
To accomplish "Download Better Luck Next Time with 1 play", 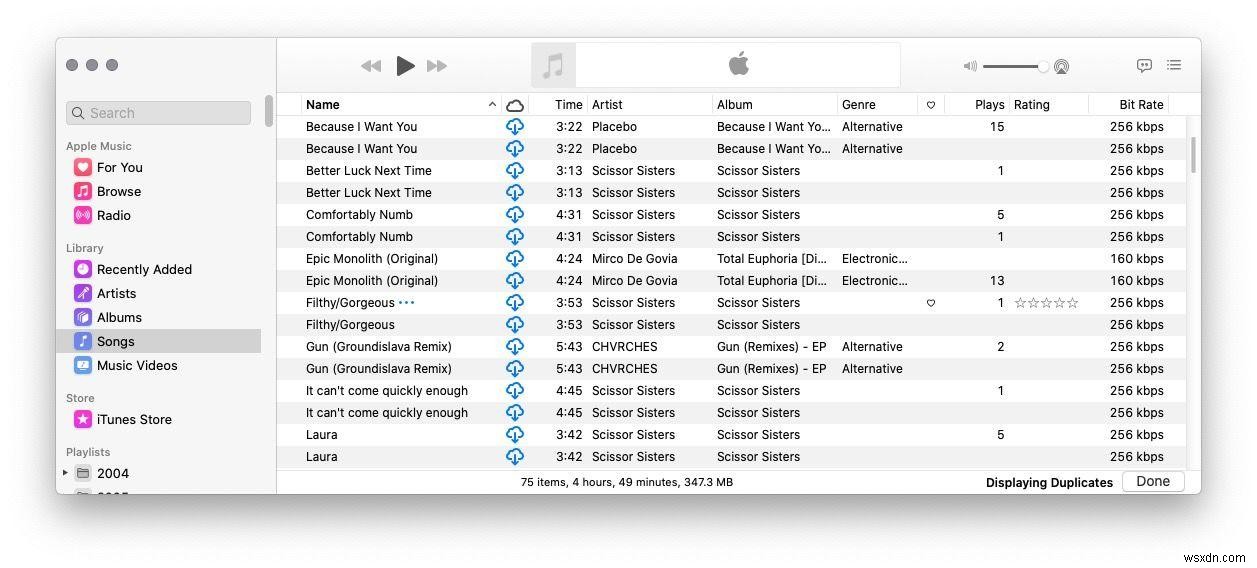I will click(x=515, y=170).
